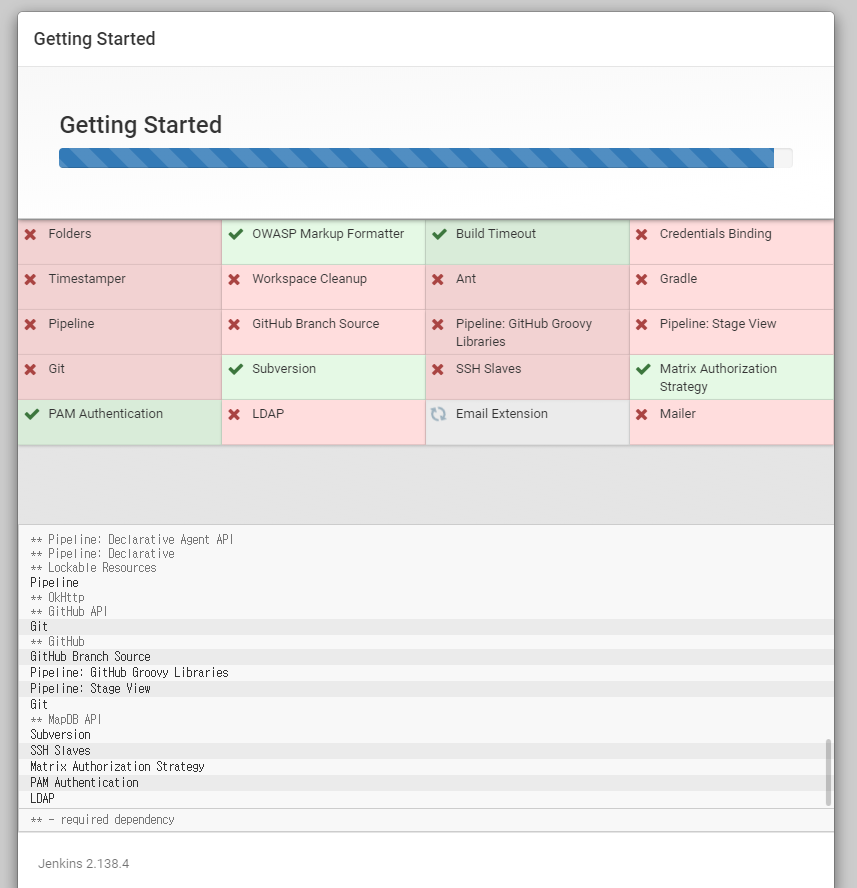Click 'SSH Slaves' in the install log
The image size is (857, 888).
point(61,750)
